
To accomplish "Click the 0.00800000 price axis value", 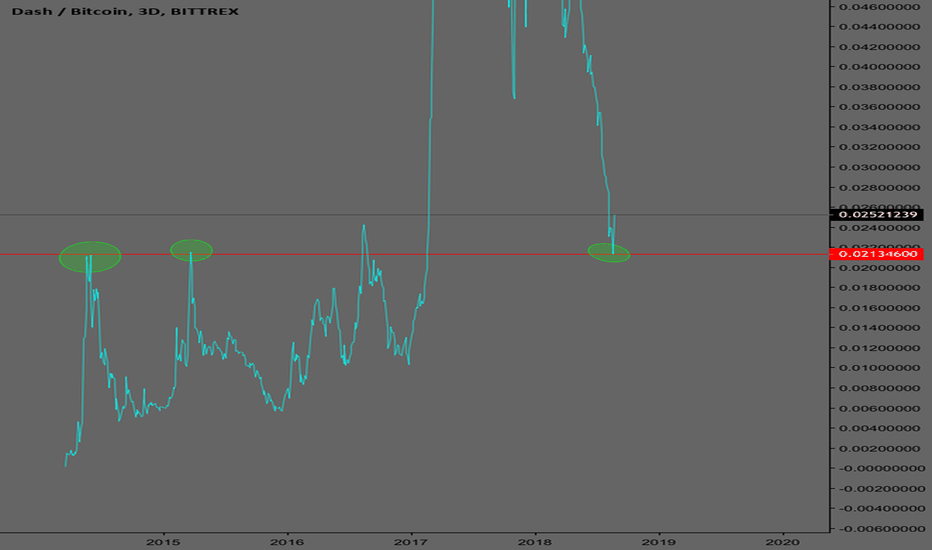I will point(879,388).
